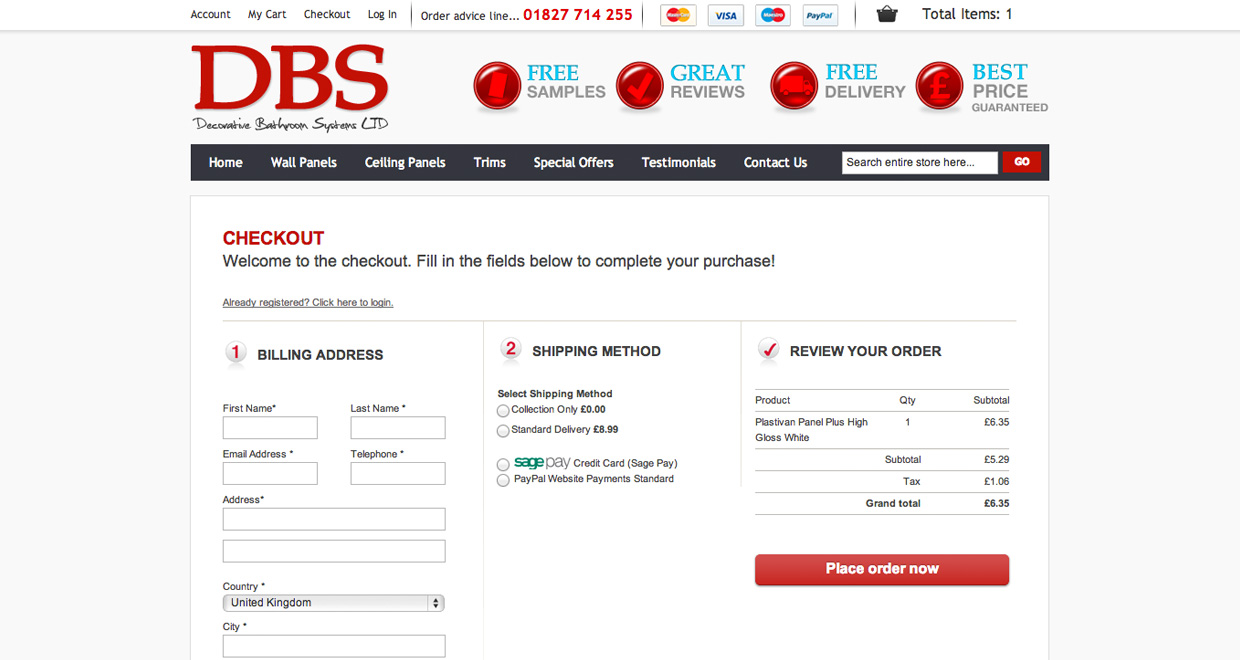
Task: Click the already registered login link
Action: pos(308,303)
